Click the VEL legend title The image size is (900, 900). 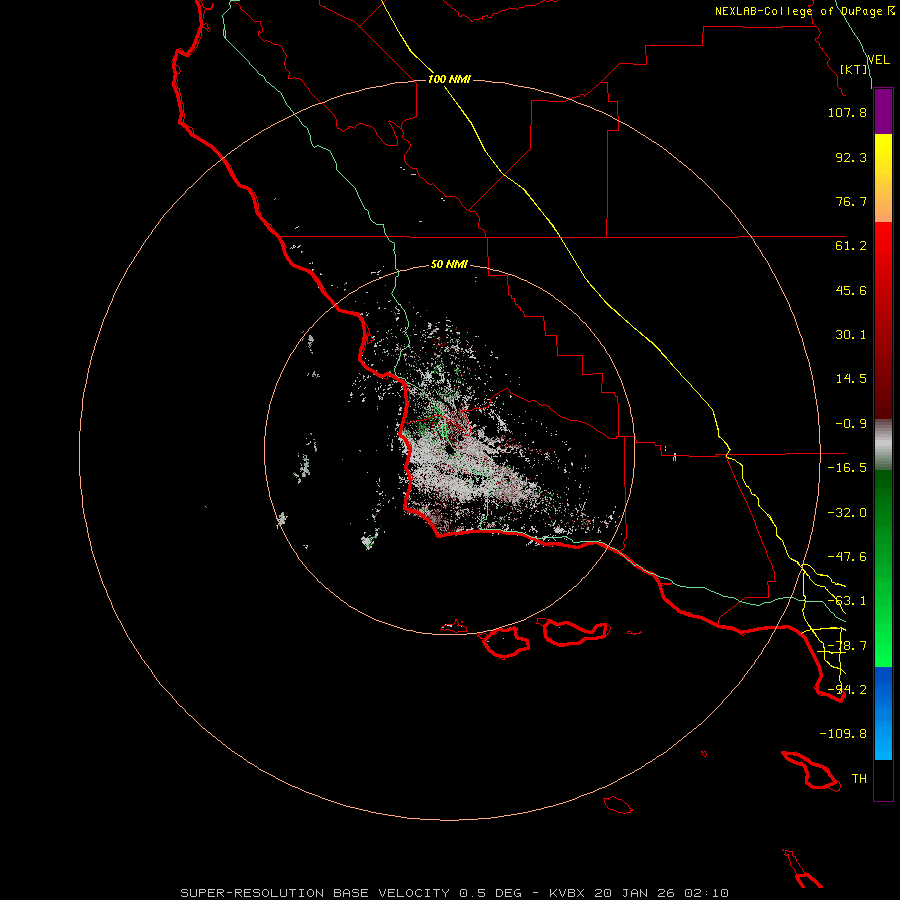pyautogui.click(x=878, y=60)
